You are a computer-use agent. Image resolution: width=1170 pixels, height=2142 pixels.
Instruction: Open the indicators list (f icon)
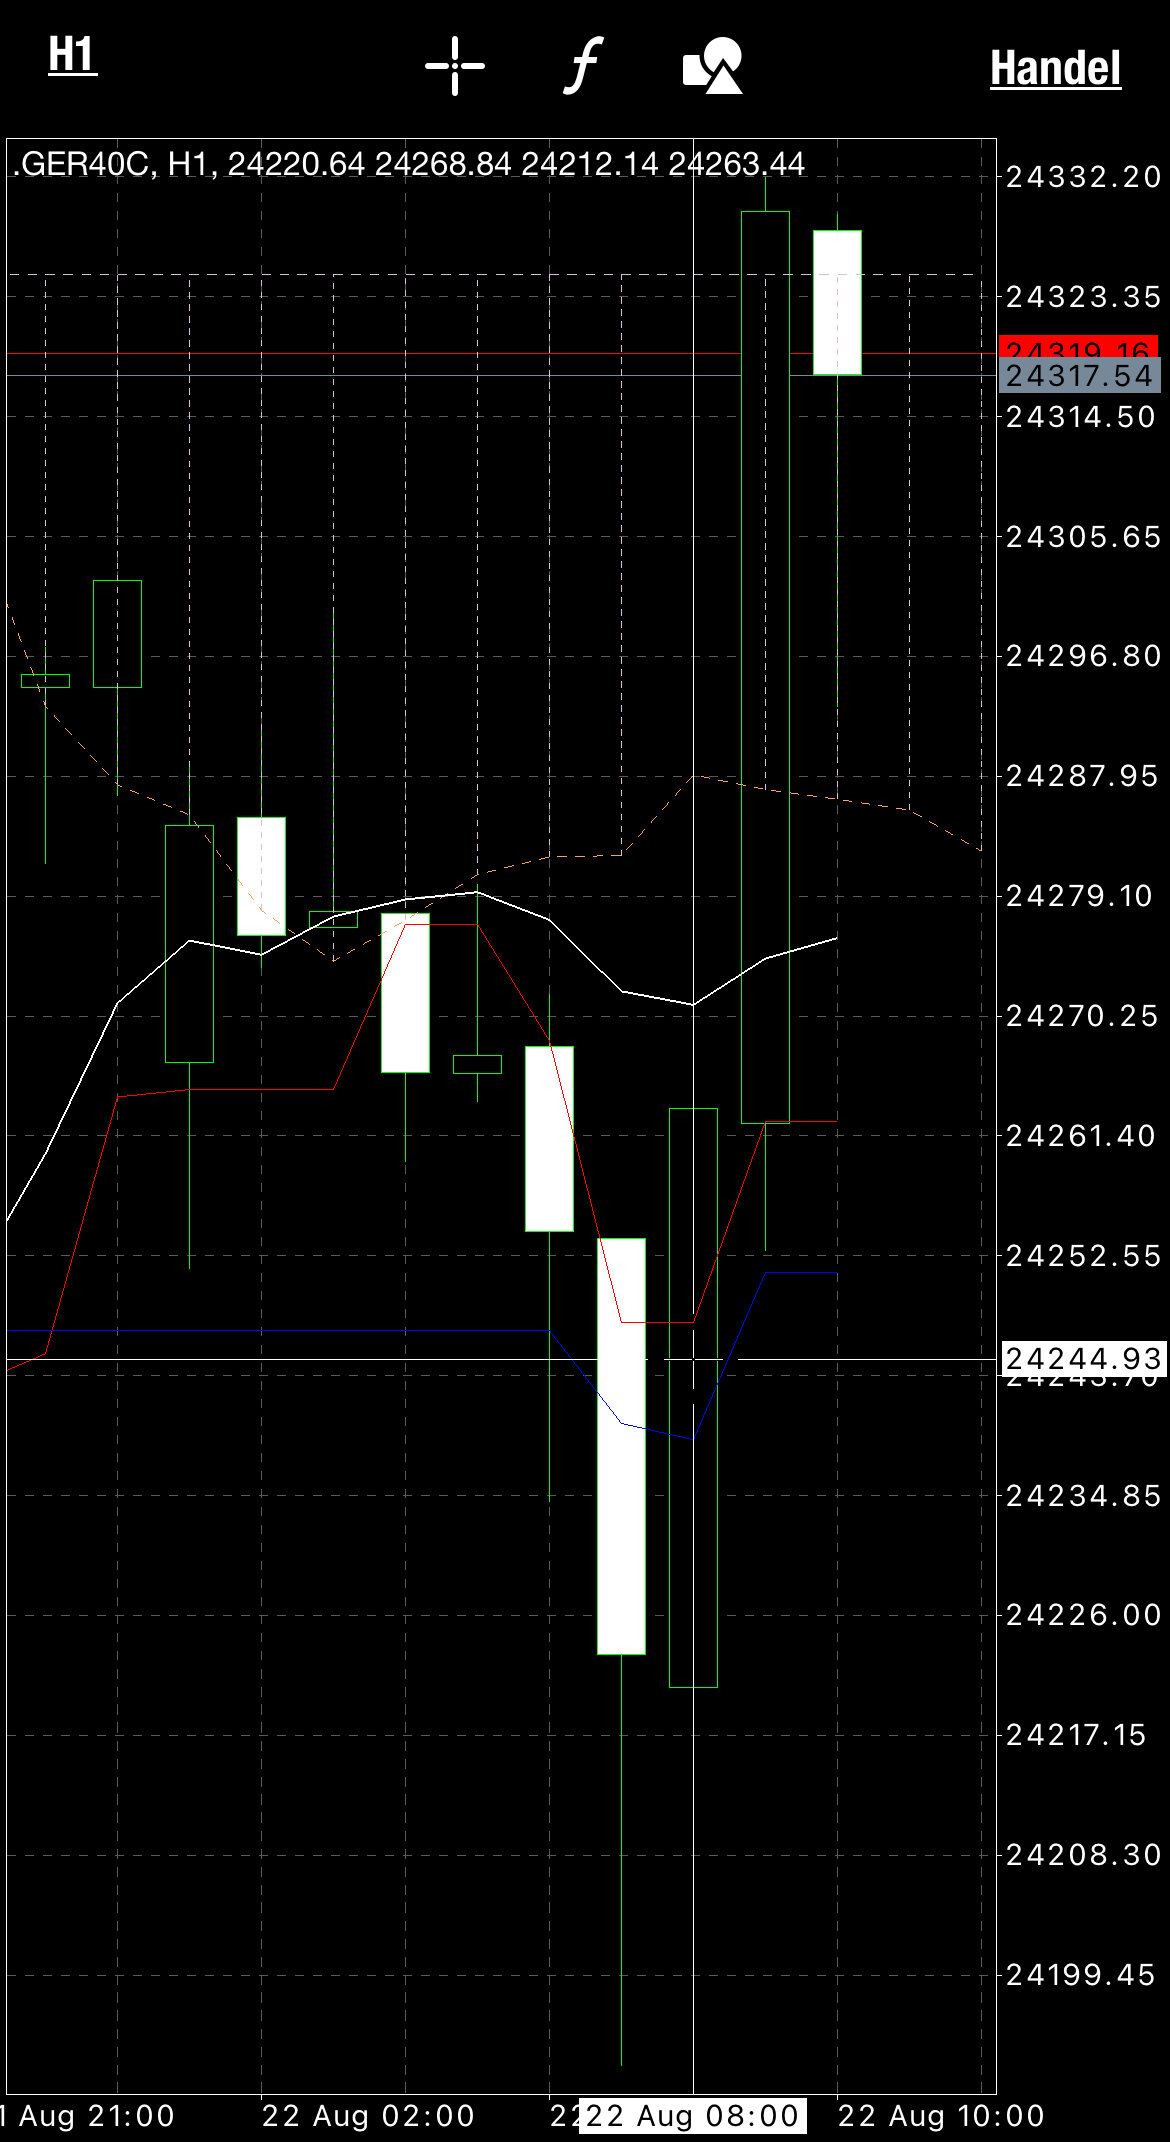click(584, 66)
